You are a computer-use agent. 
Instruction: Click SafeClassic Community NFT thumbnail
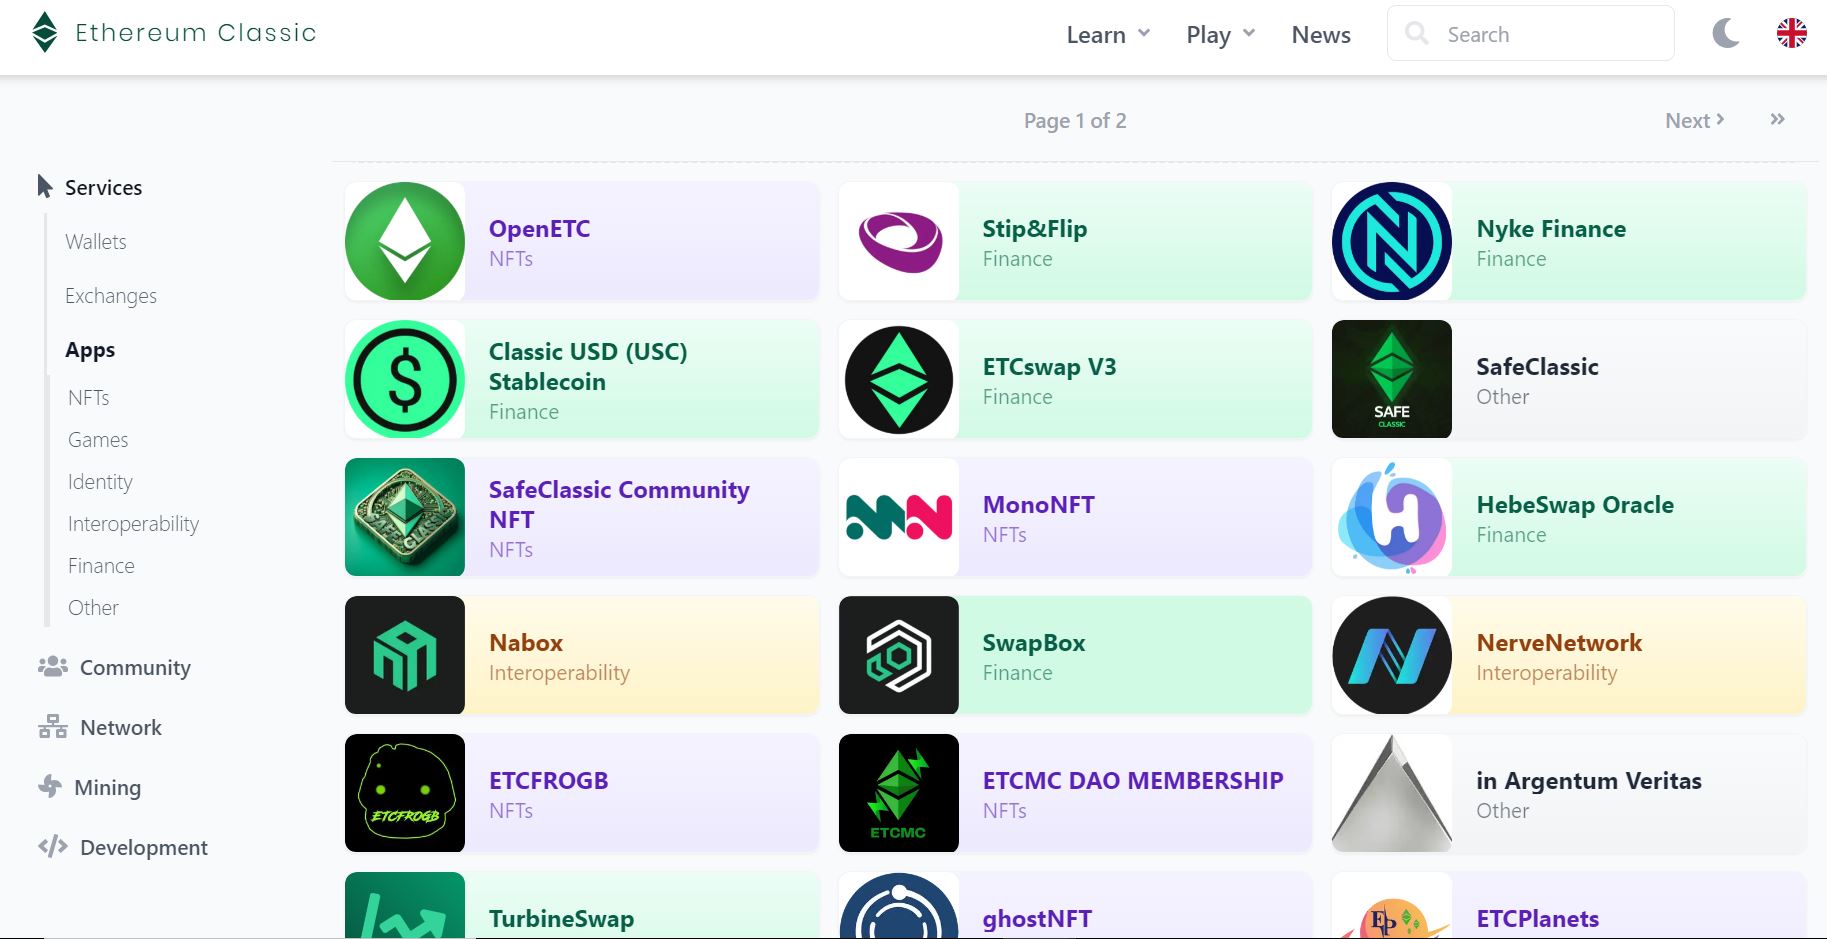[405, 517]
